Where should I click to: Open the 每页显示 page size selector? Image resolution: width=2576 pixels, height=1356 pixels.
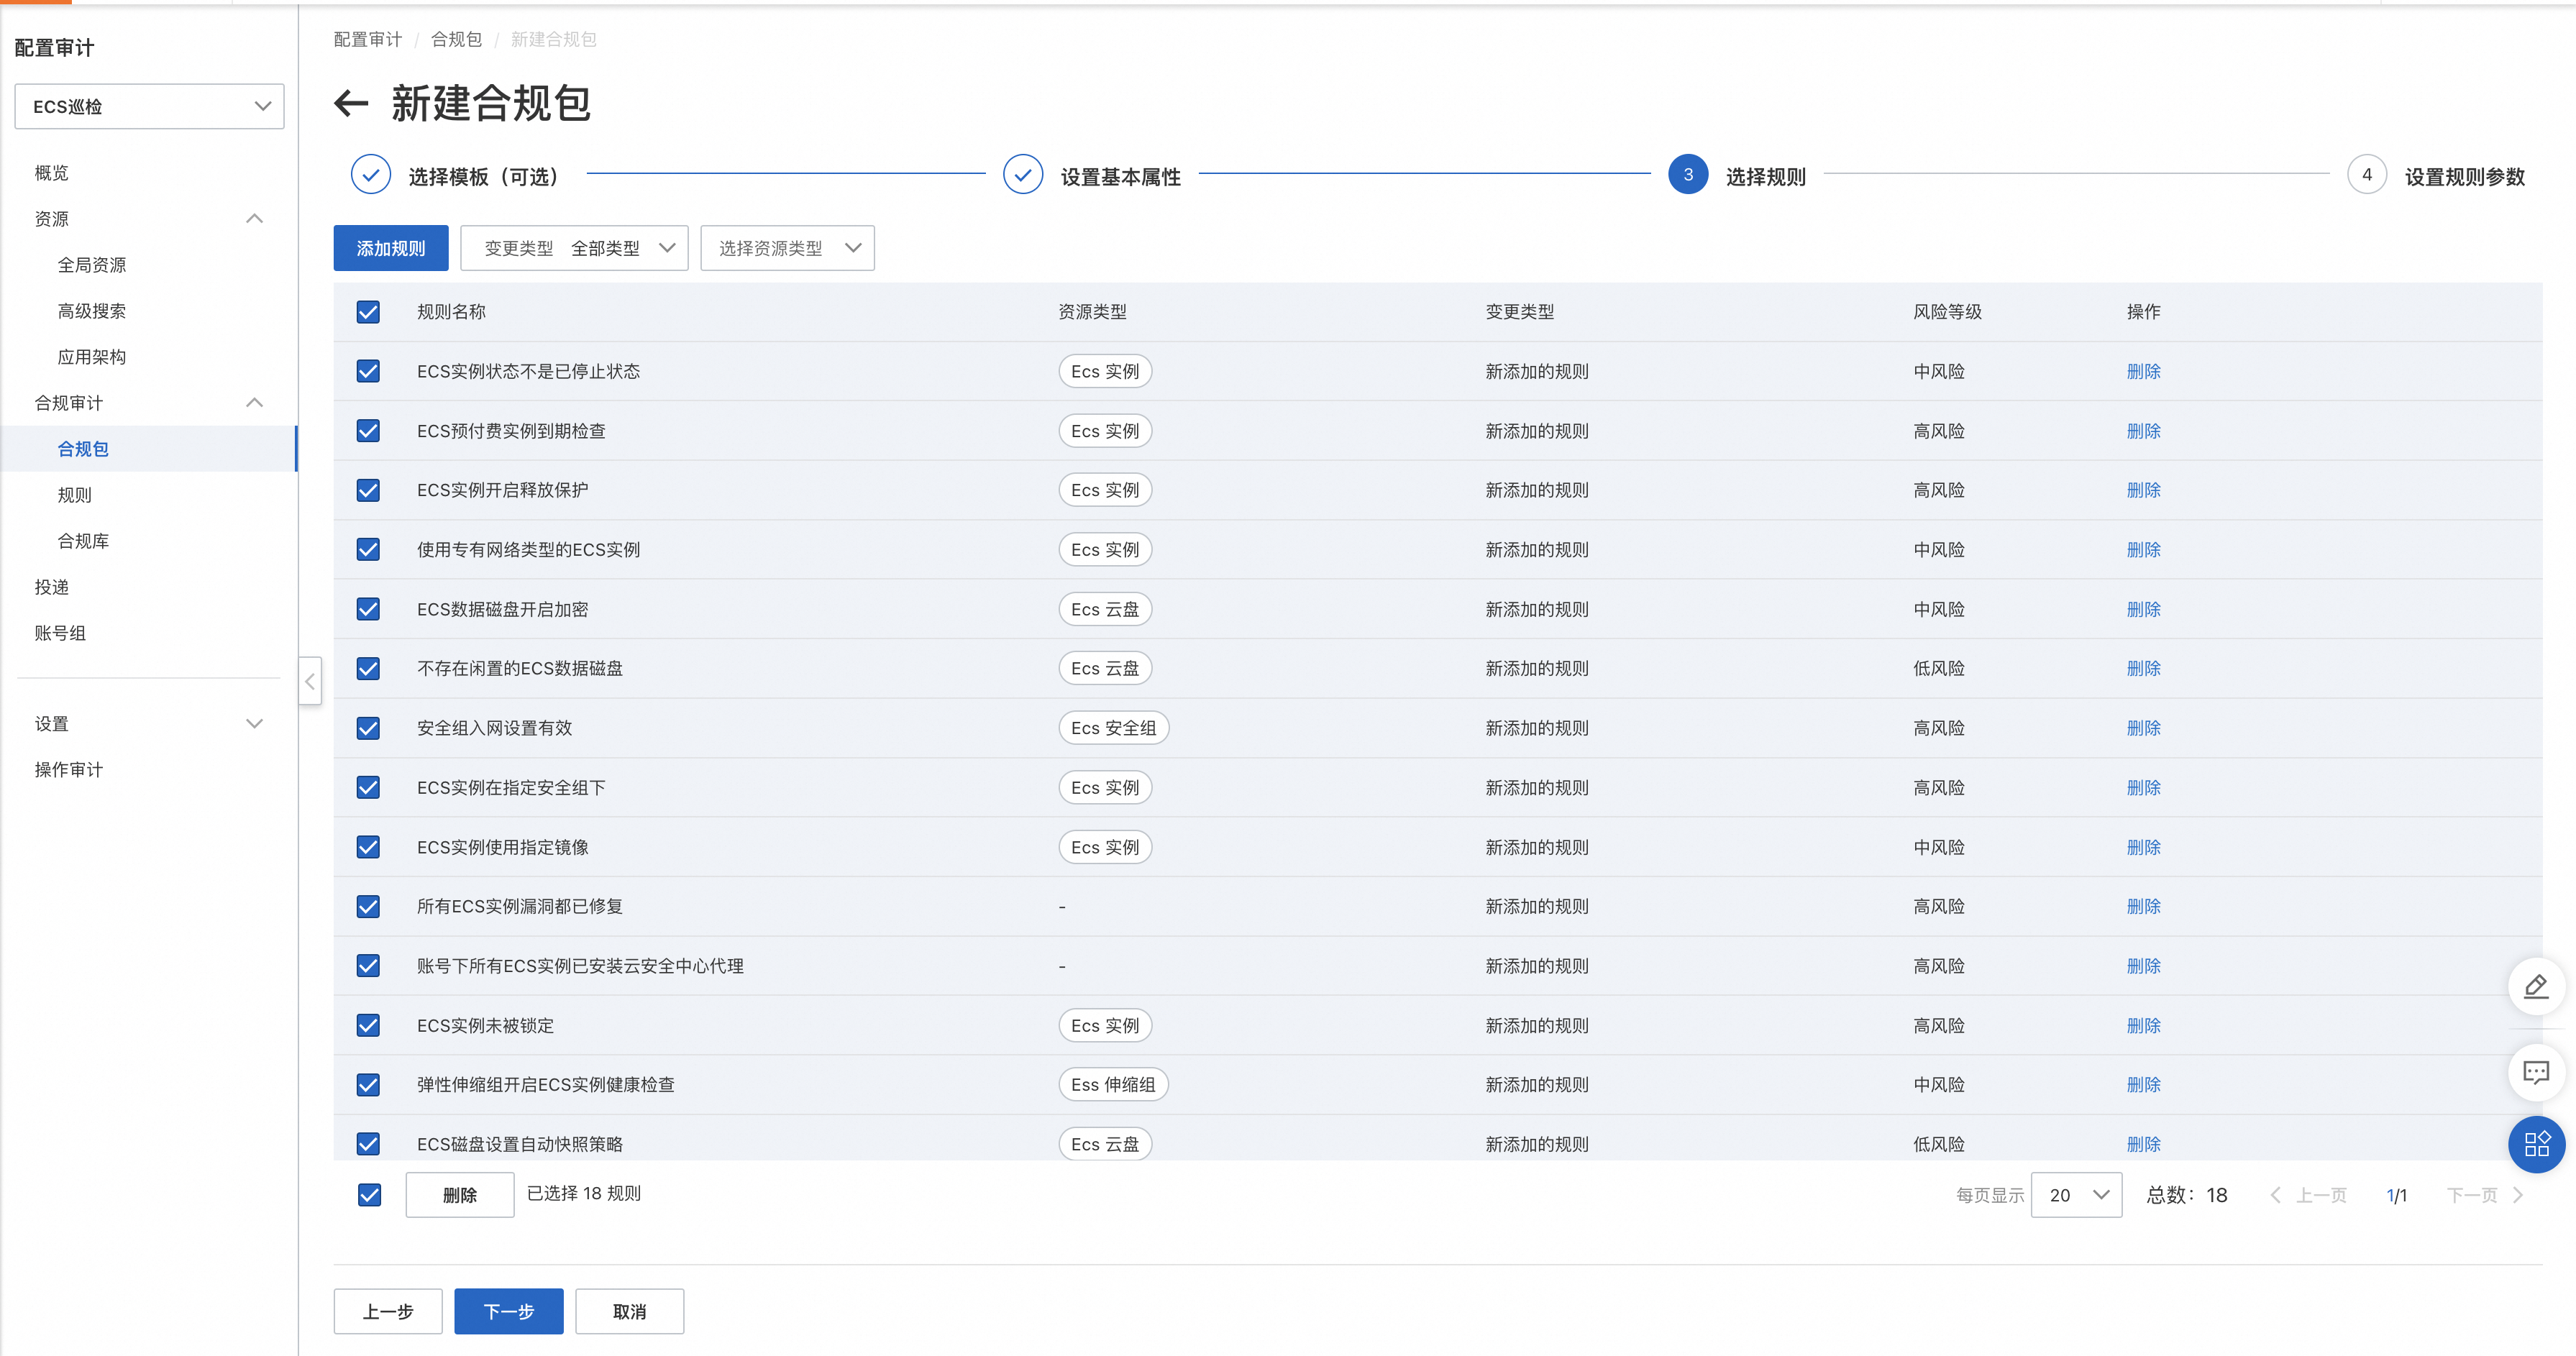(2076, 1195)
